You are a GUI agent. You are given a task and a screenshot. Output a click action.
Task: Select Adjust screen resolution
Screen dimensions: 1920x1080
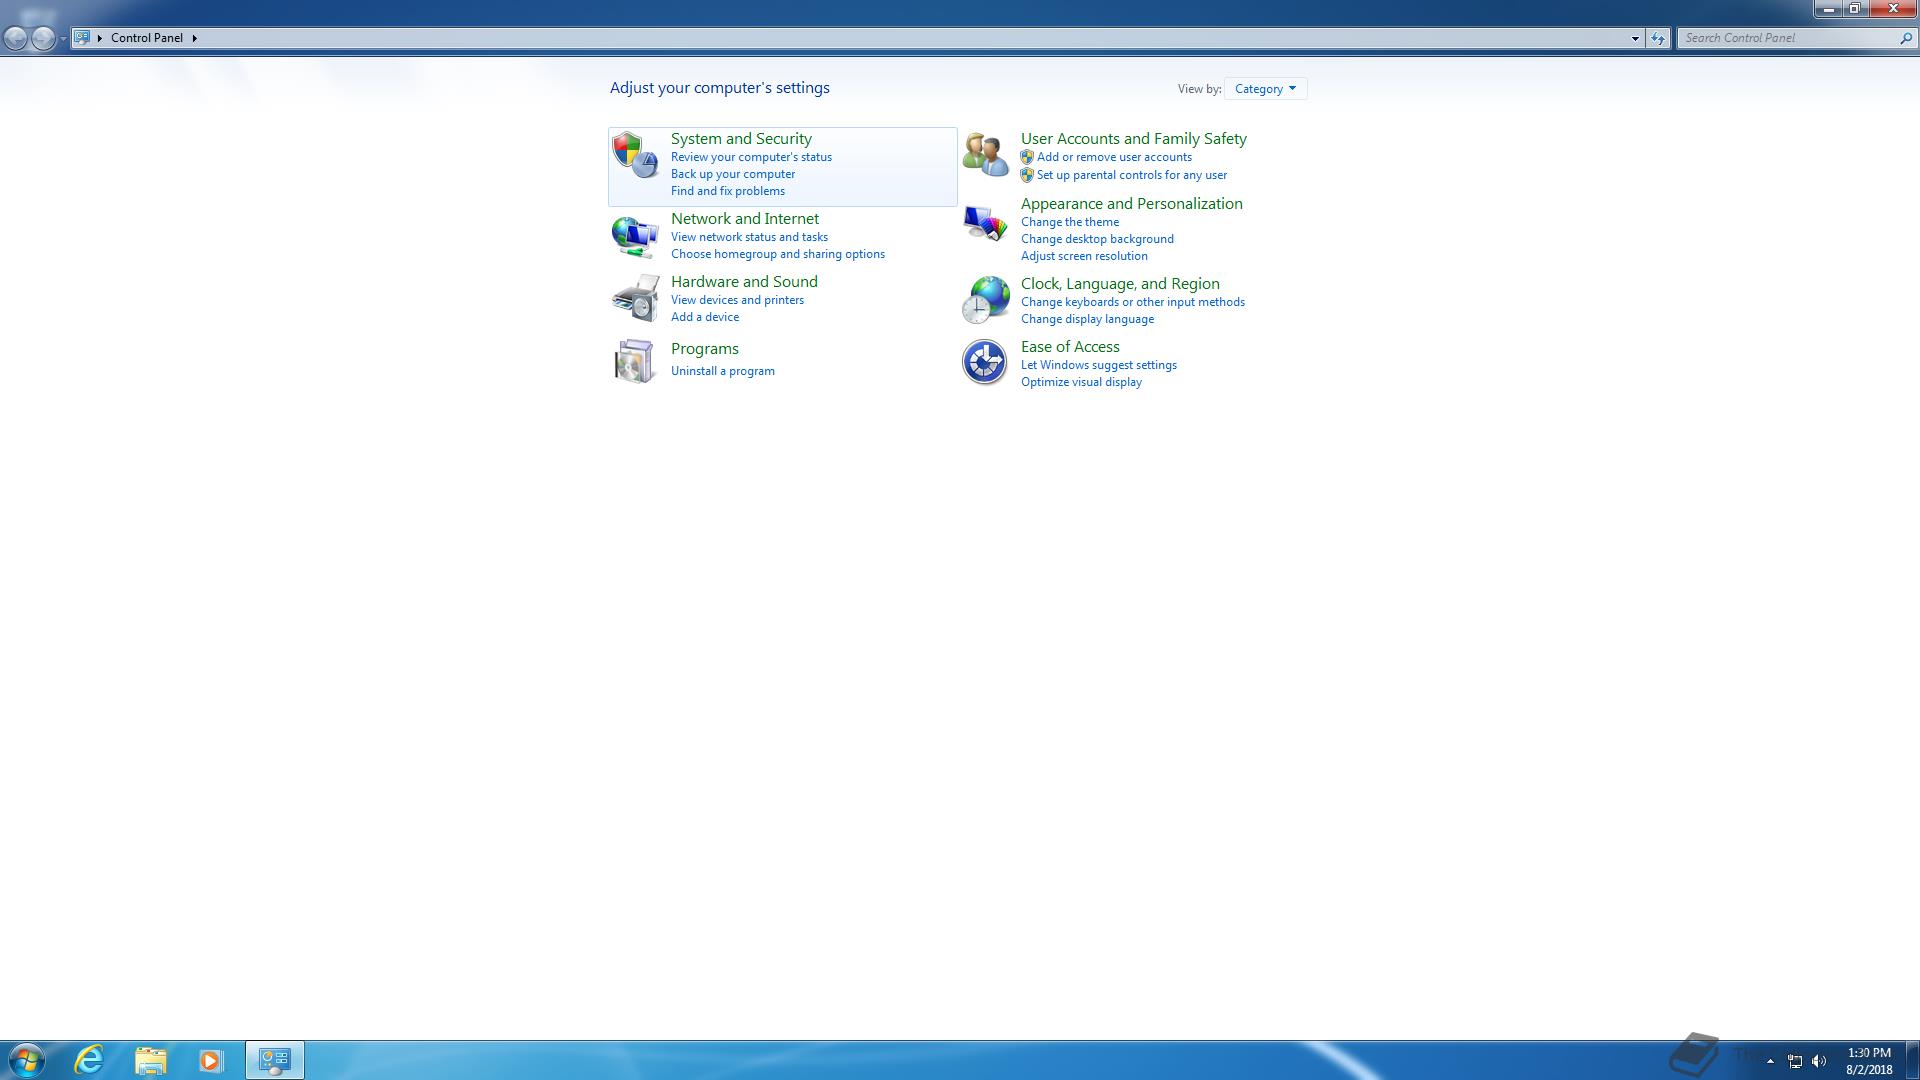point(1084,256)
